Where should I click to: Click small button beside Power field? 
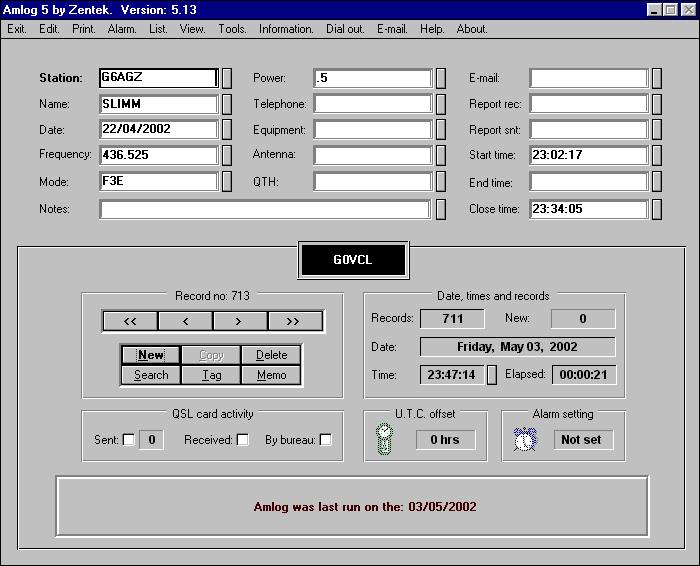(441, 78)
